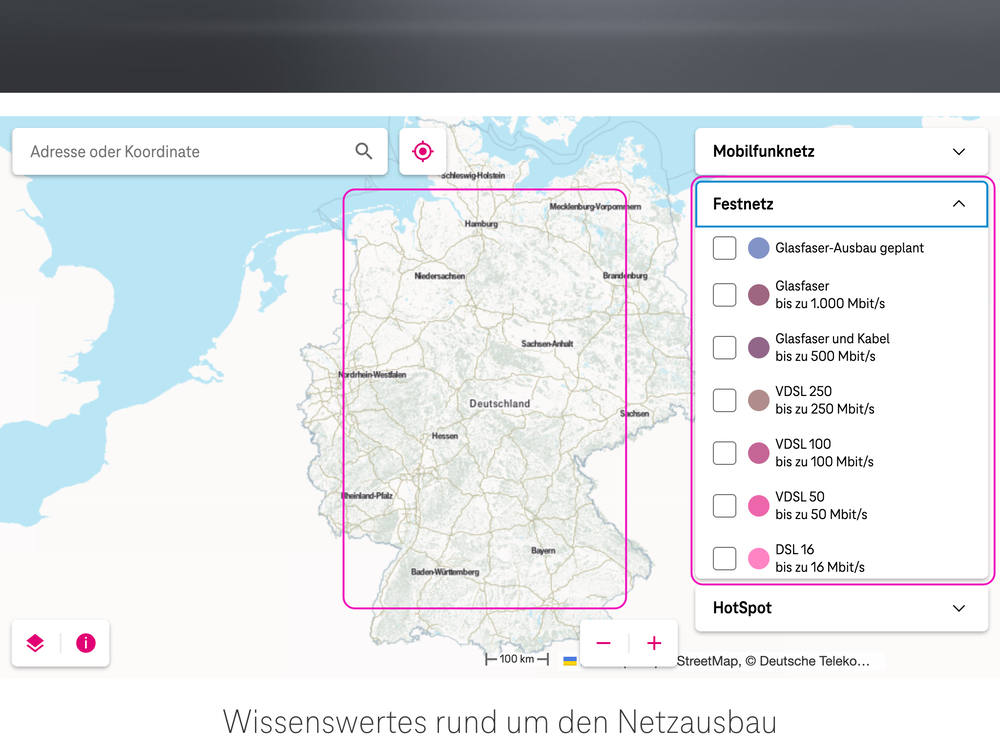Click the Glasfaser und Kabel color dot

pyautogui.click(x=758, y=347)
